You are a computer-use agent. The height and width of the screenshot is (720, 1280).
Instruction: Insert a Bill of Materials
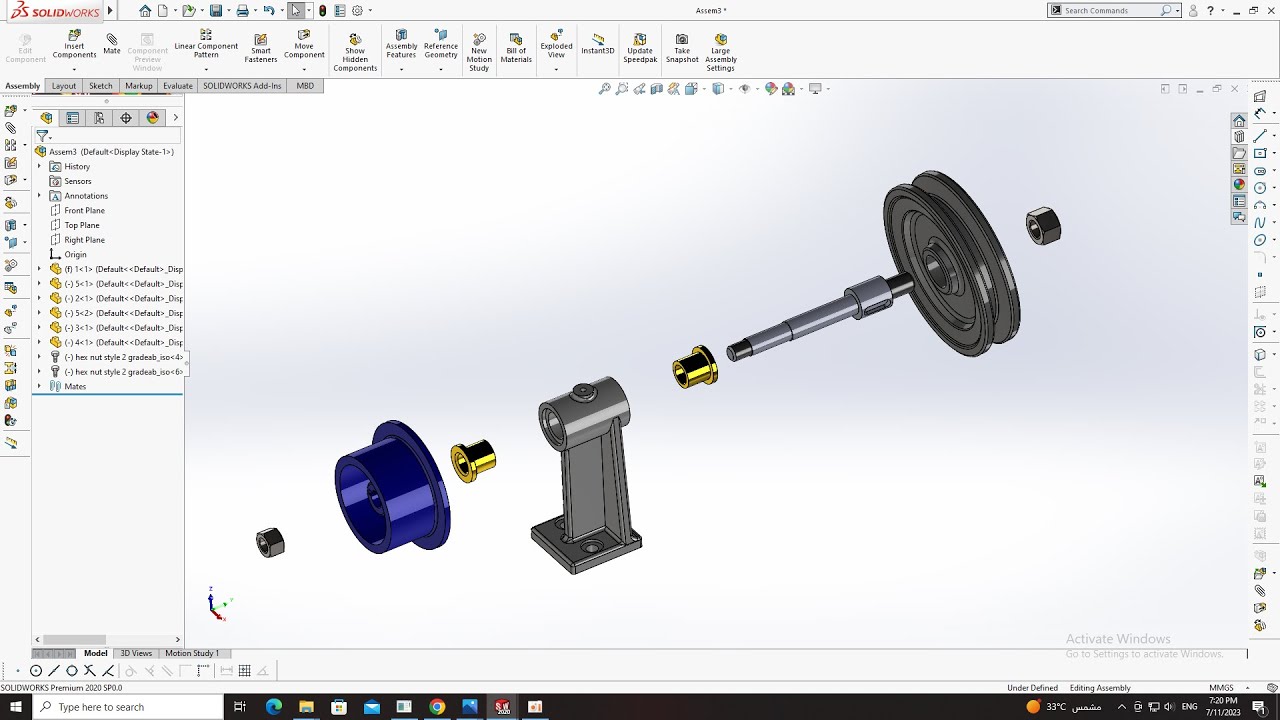[x=516, y=48]
